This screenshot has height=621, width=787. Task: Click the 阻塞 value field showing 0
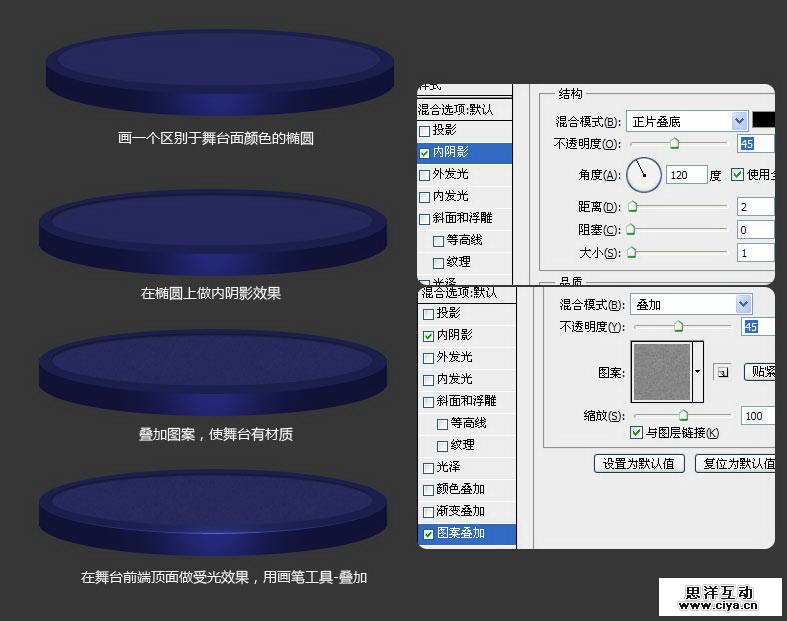click(x=755, y=230)
